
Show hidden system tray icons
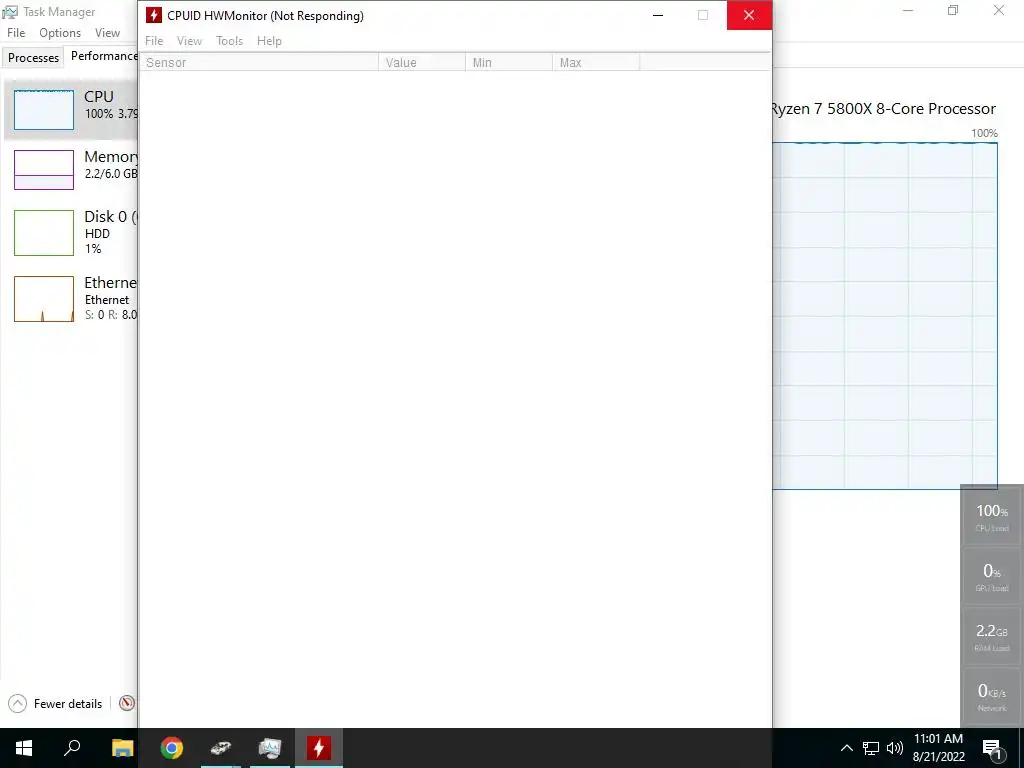(846, 748)
